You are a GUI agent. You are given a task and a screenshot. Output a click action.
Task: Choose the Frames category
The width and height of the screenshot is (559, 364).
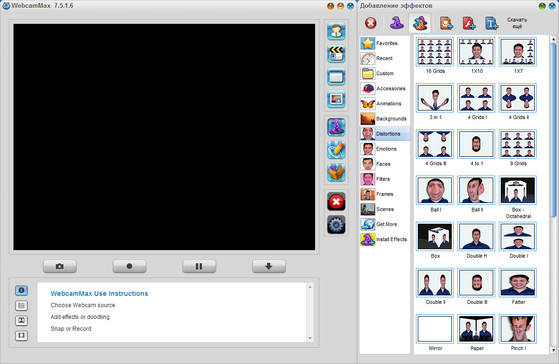(385, 194)
